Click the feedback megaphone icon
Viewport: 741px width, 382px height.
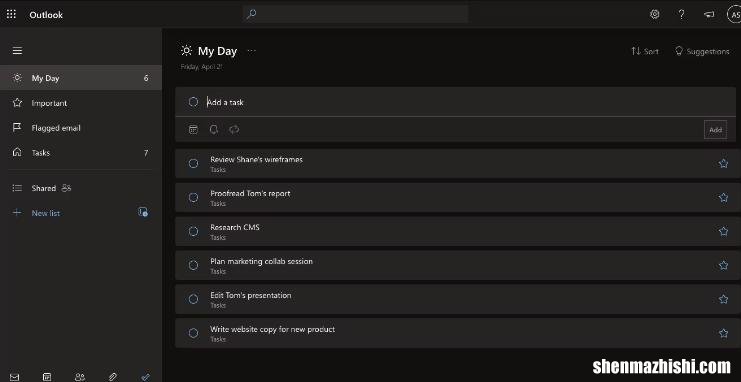(709, 14)
